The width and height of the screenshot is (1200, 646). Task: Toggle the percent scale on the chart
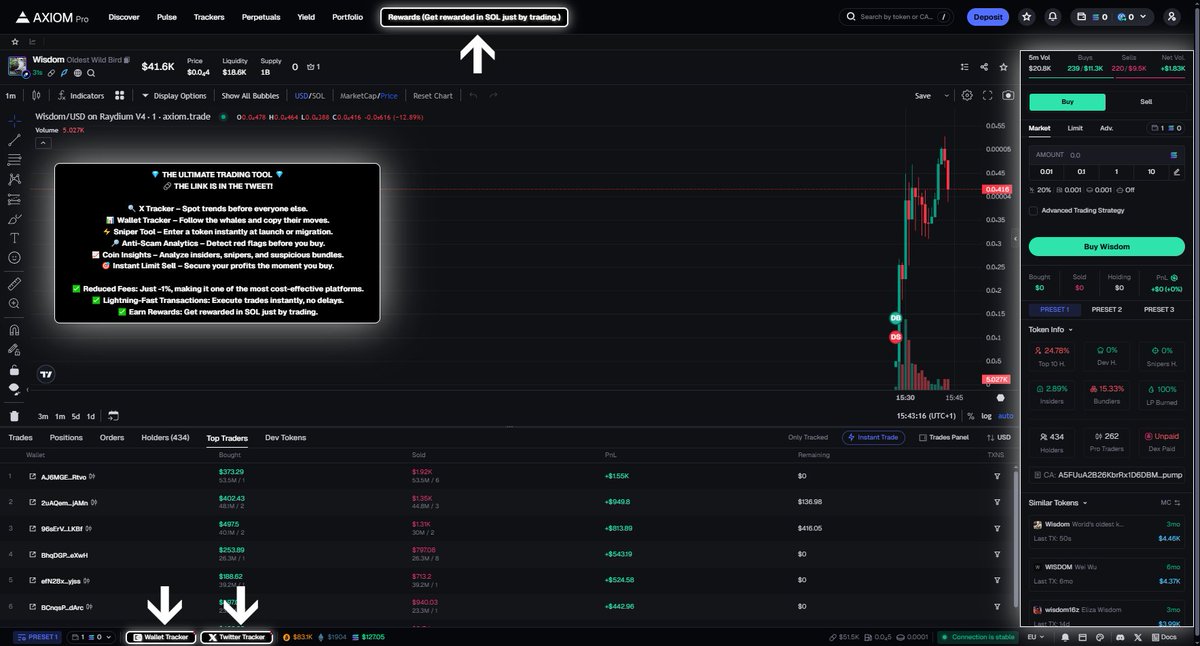click(x=970, y=416)
